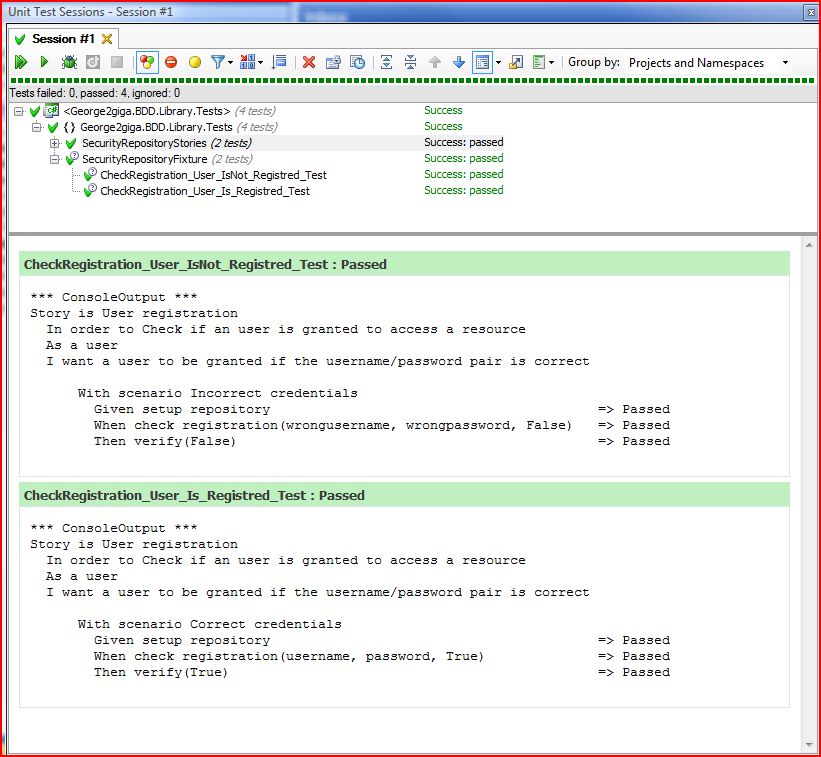Click 'With scenario Incorrect credentials' line
The width and height of the screenshot is (821, 757).
217,393
